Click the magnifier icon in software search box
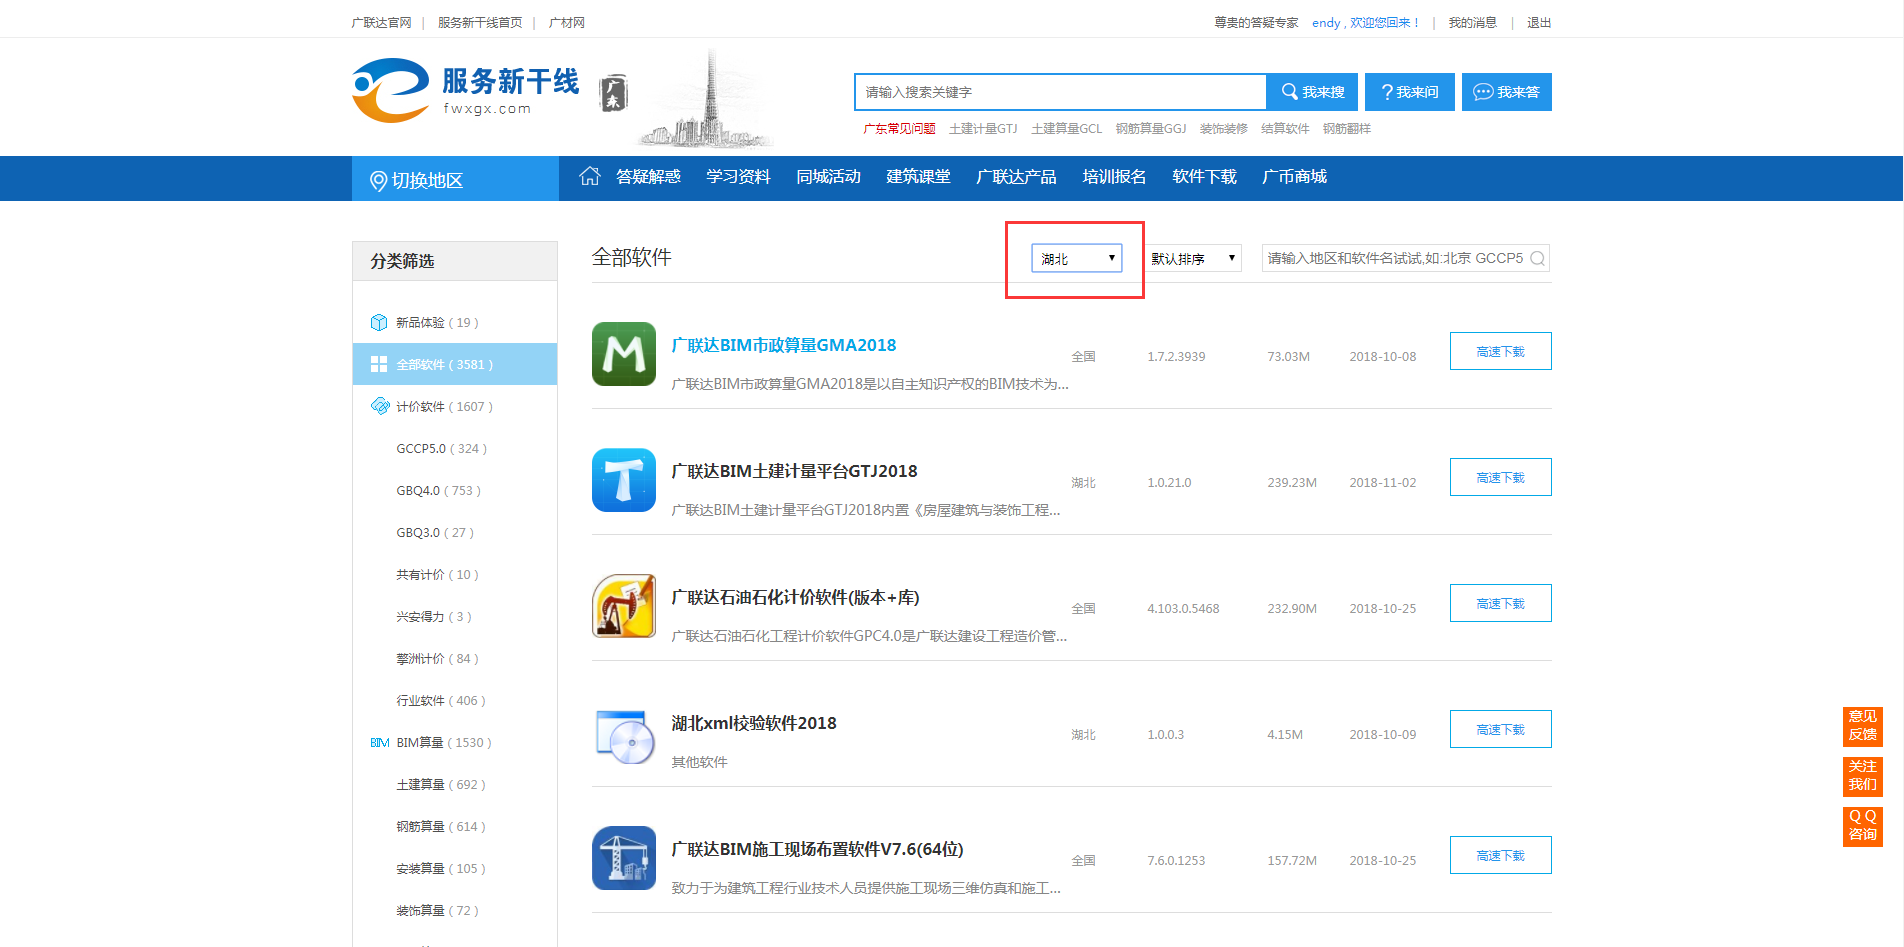 tap(1537, 258)
